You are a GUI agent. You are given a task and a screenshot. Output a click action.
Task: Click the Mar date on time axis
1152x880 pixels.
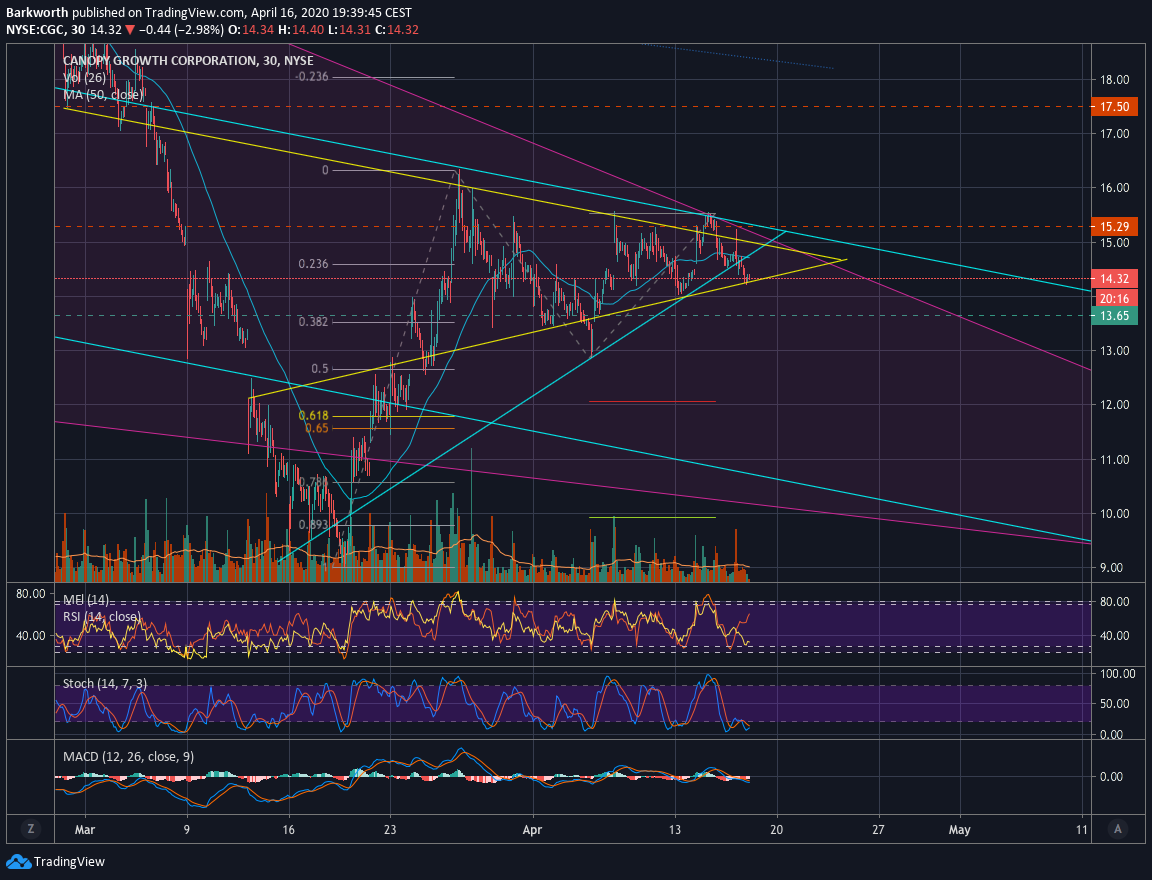(x=85, y=830)
